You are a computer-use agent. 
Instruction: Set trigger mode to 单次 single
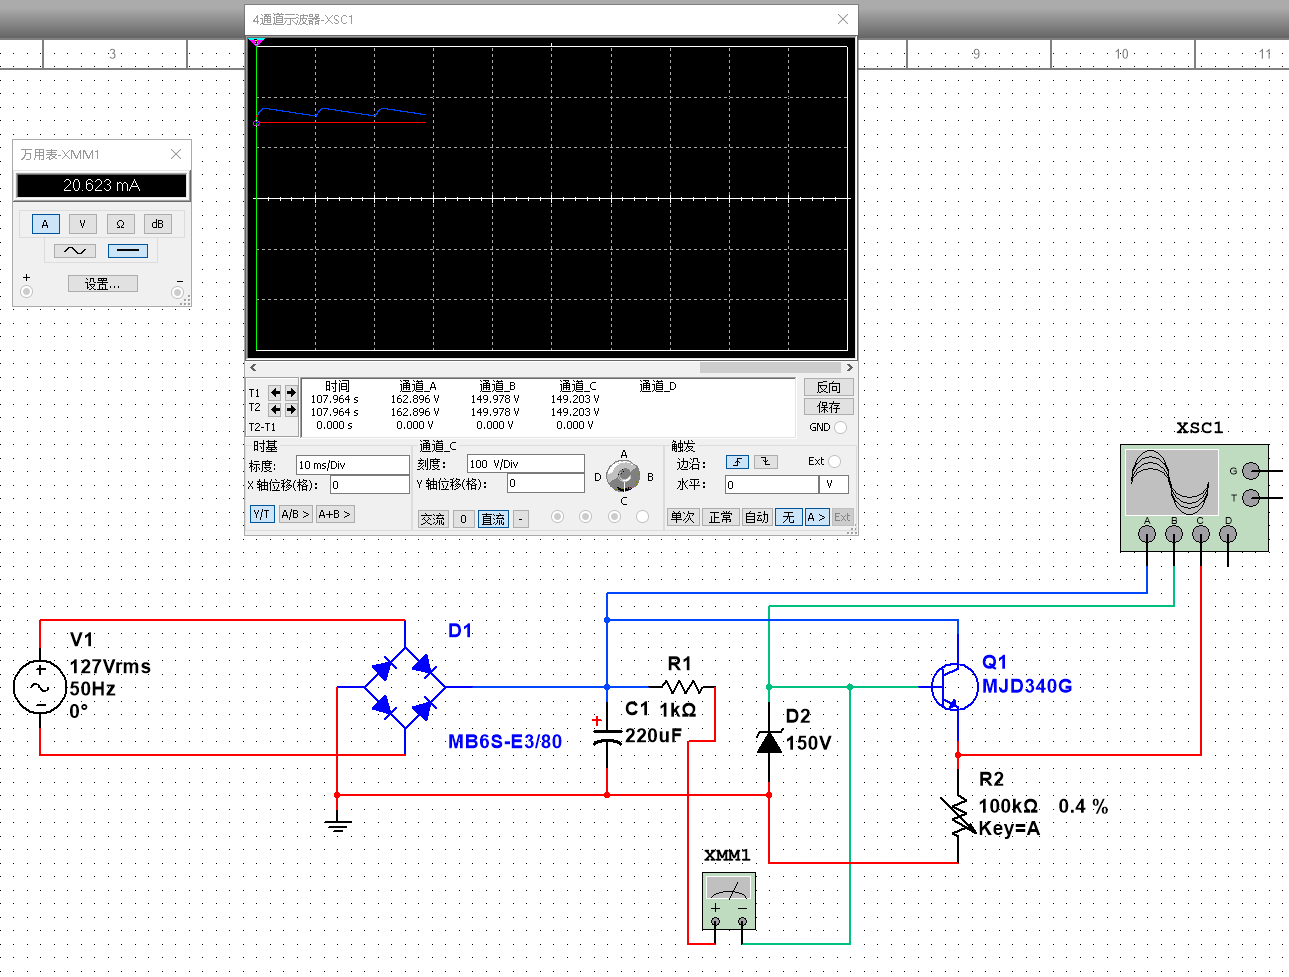[683, 517]
